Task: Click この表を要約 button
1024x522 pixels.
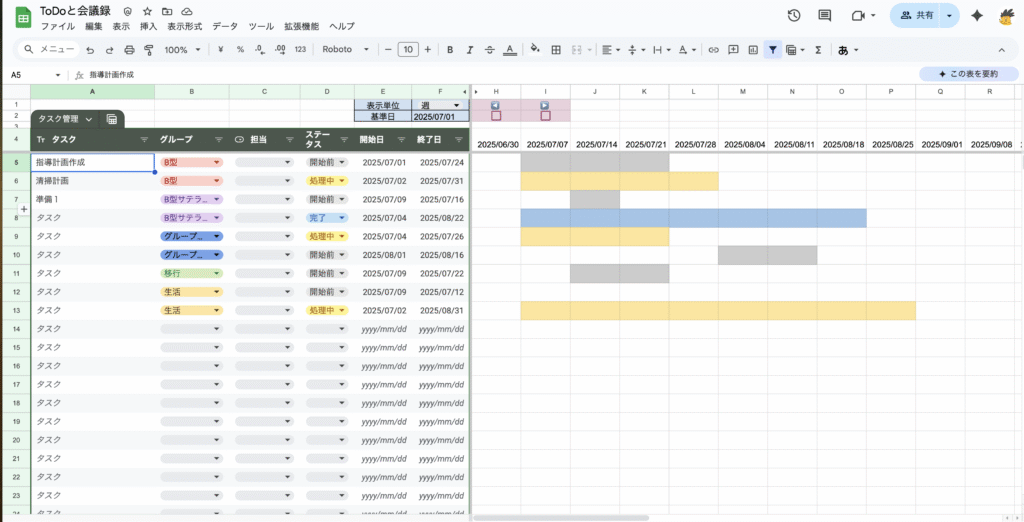Action: pyautogui.click(x=968, y=74)
